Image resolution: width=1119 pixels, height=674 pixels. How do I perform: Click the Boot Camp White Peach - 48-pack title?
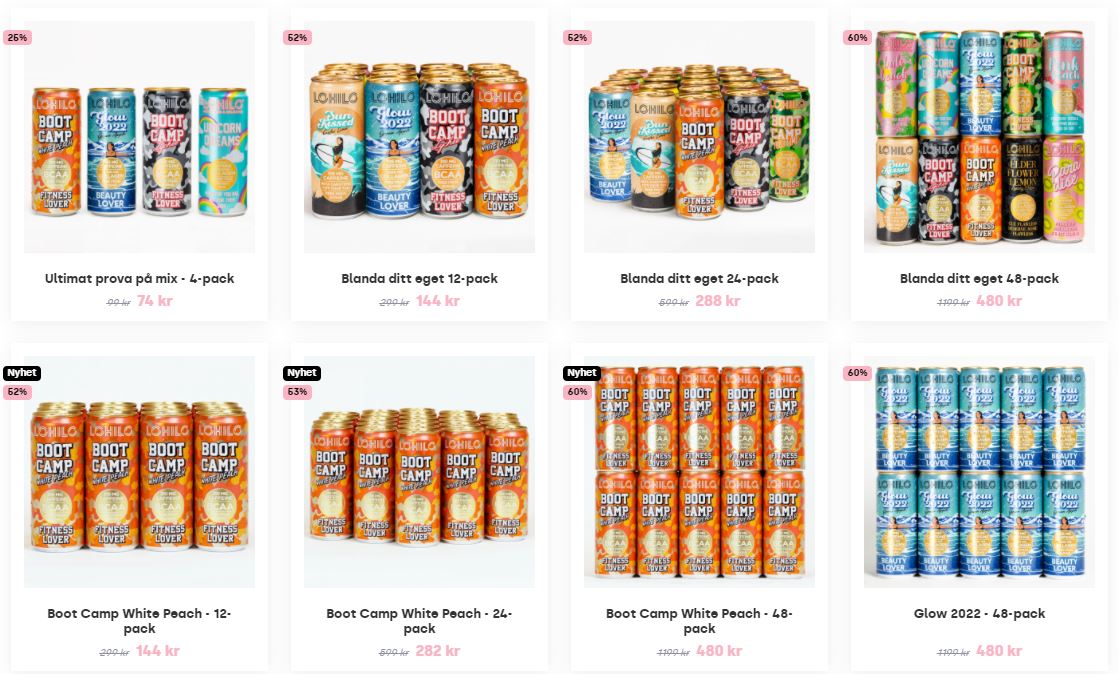(699, 620)
